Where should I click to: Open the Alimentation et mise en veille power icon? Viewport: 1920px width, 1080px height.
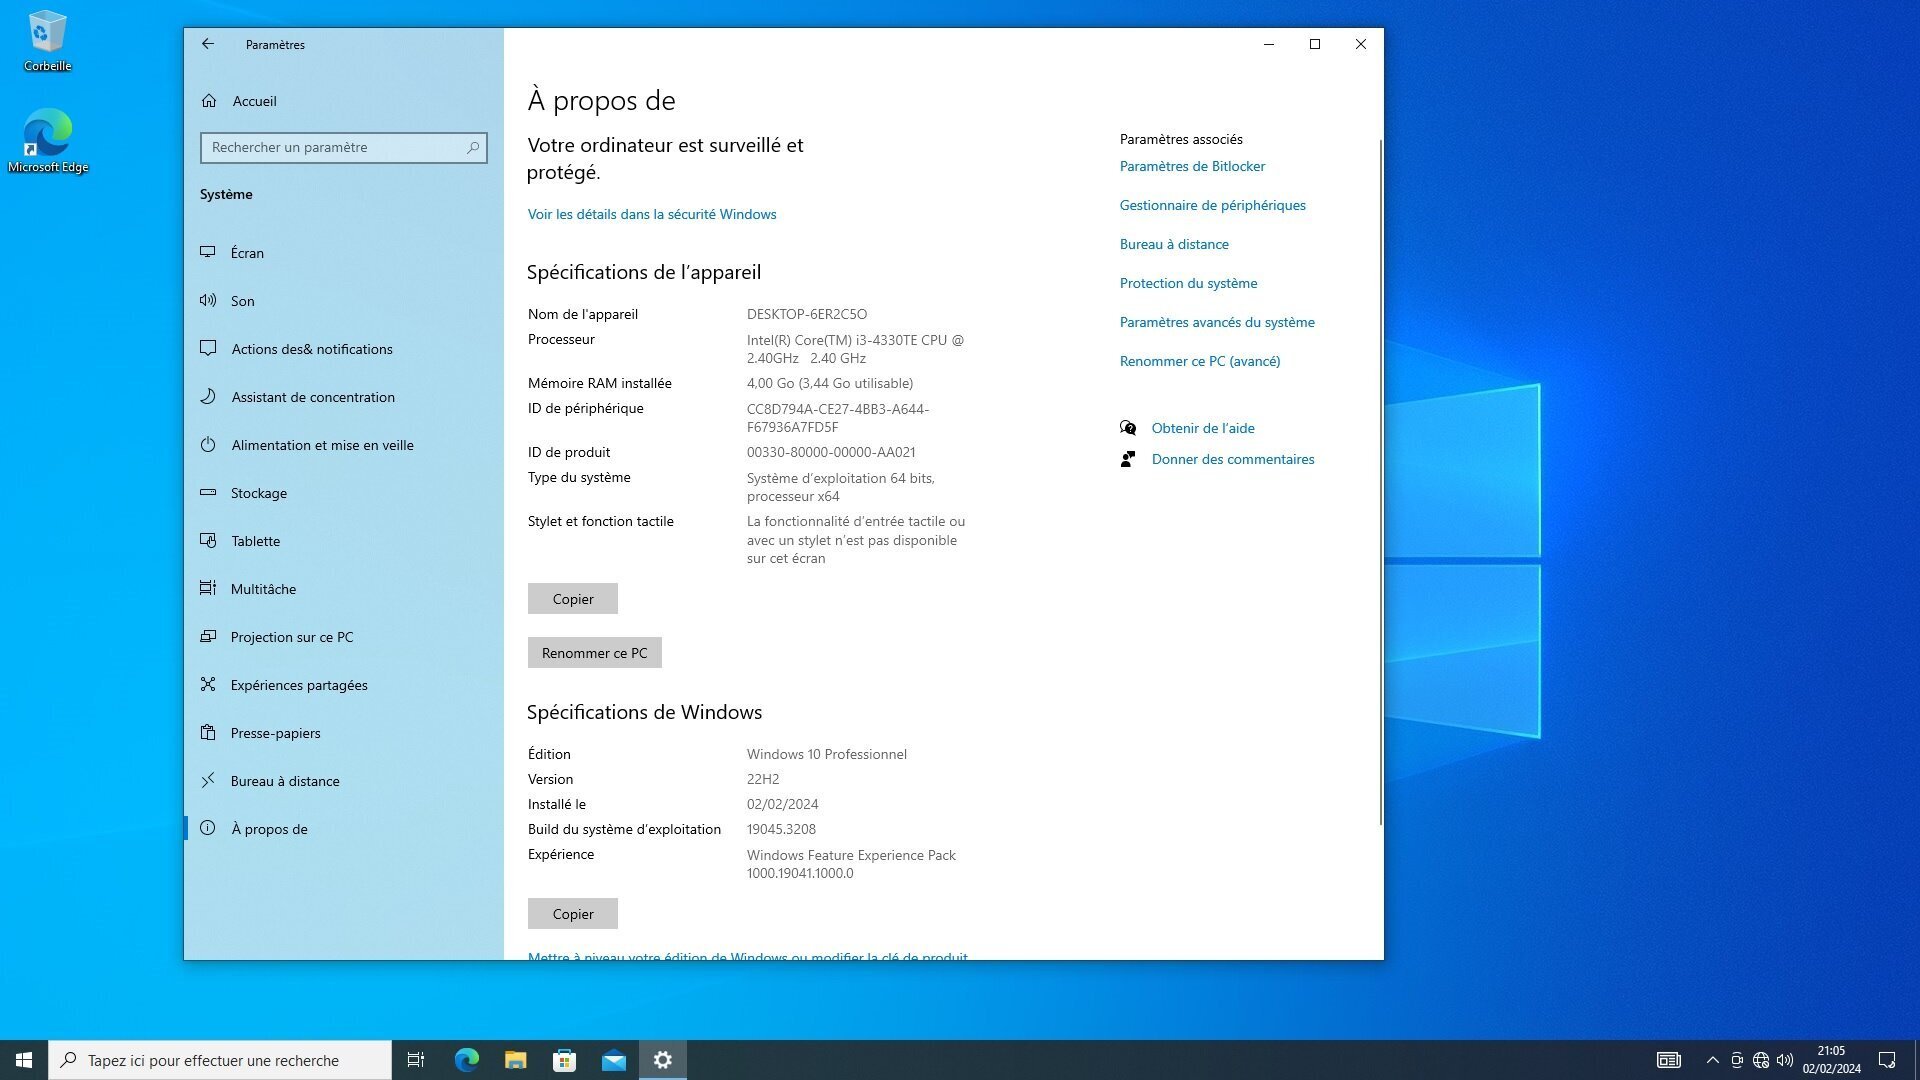tap(208, 444)
